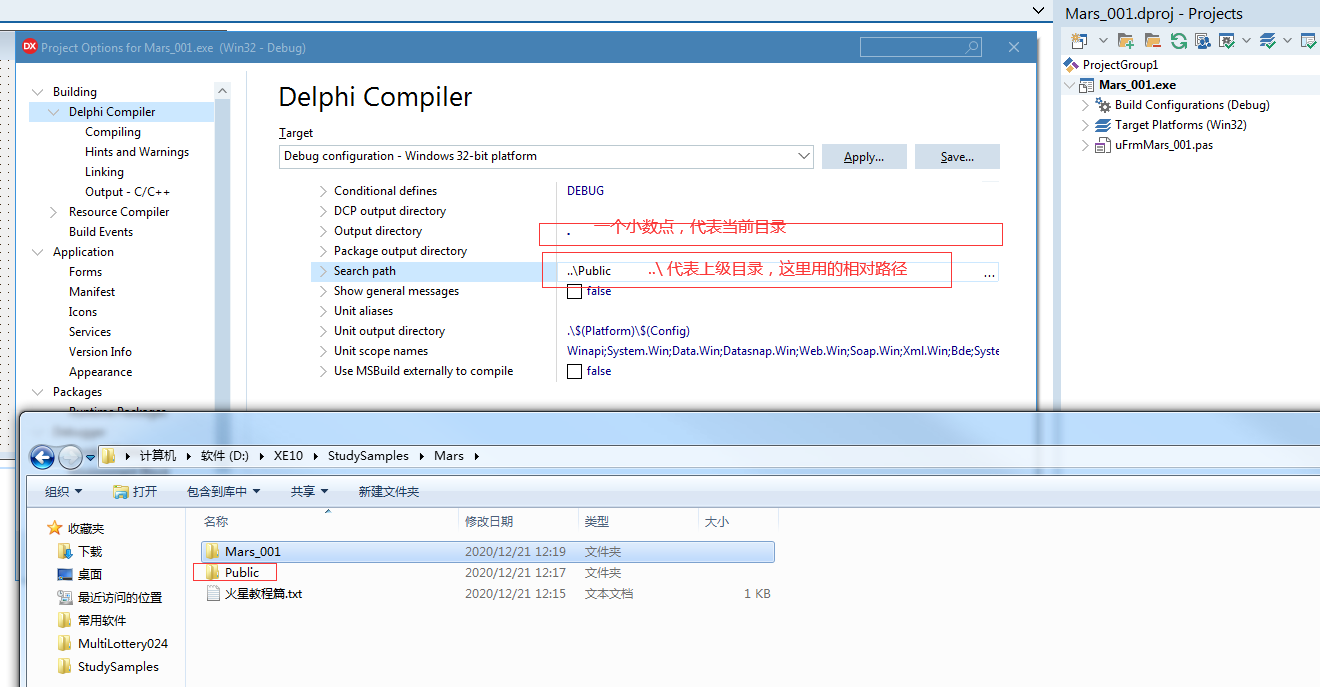
Task: Click the ProjectGroup1 diamond icon
Action: [x=1071, y=65]
